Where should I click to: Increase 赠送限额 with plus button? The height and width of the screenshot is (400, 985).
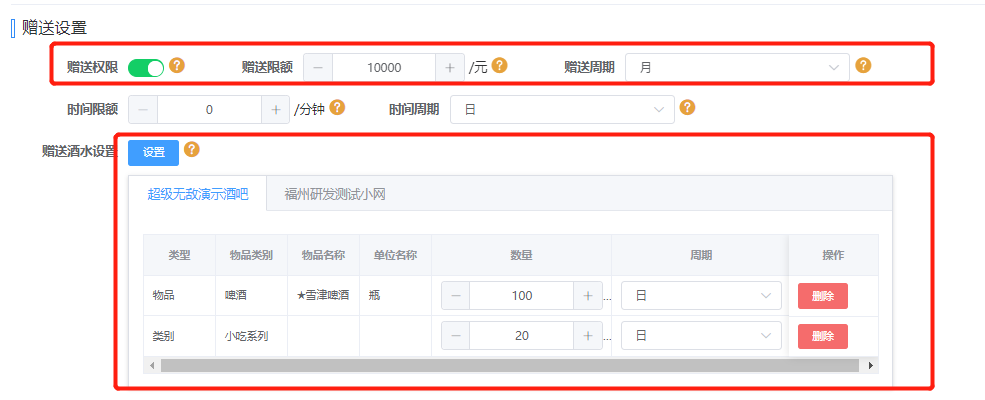(450, 68)
